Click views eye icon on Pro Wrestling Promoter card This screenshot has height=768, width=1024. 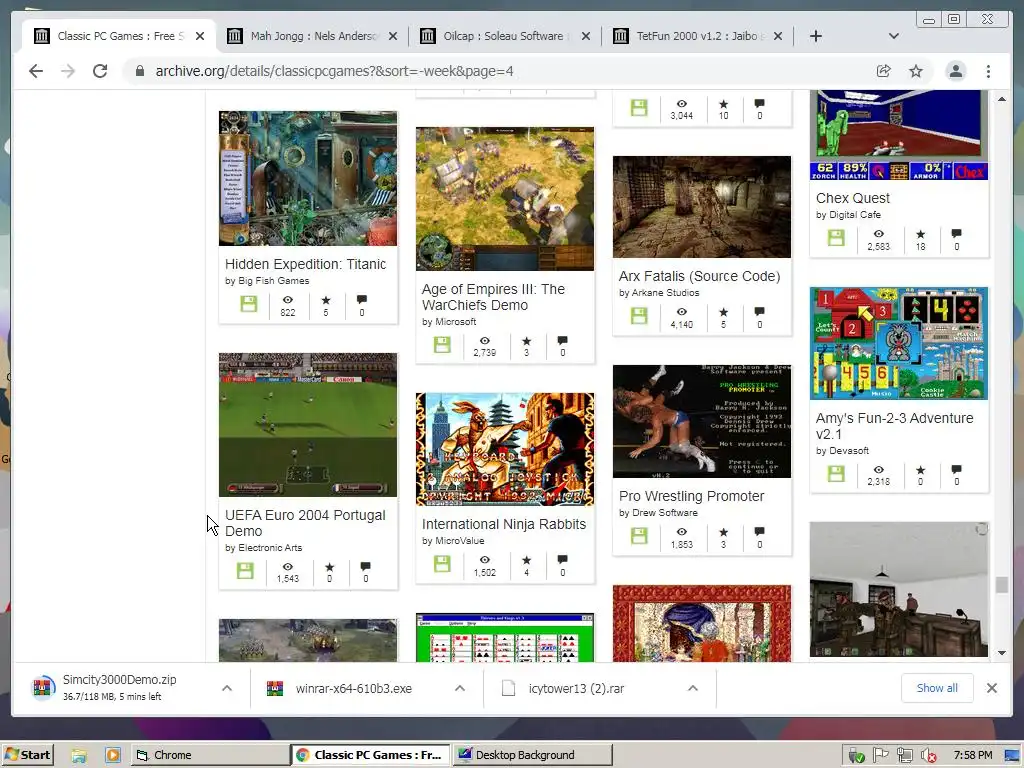pos(682,532)
